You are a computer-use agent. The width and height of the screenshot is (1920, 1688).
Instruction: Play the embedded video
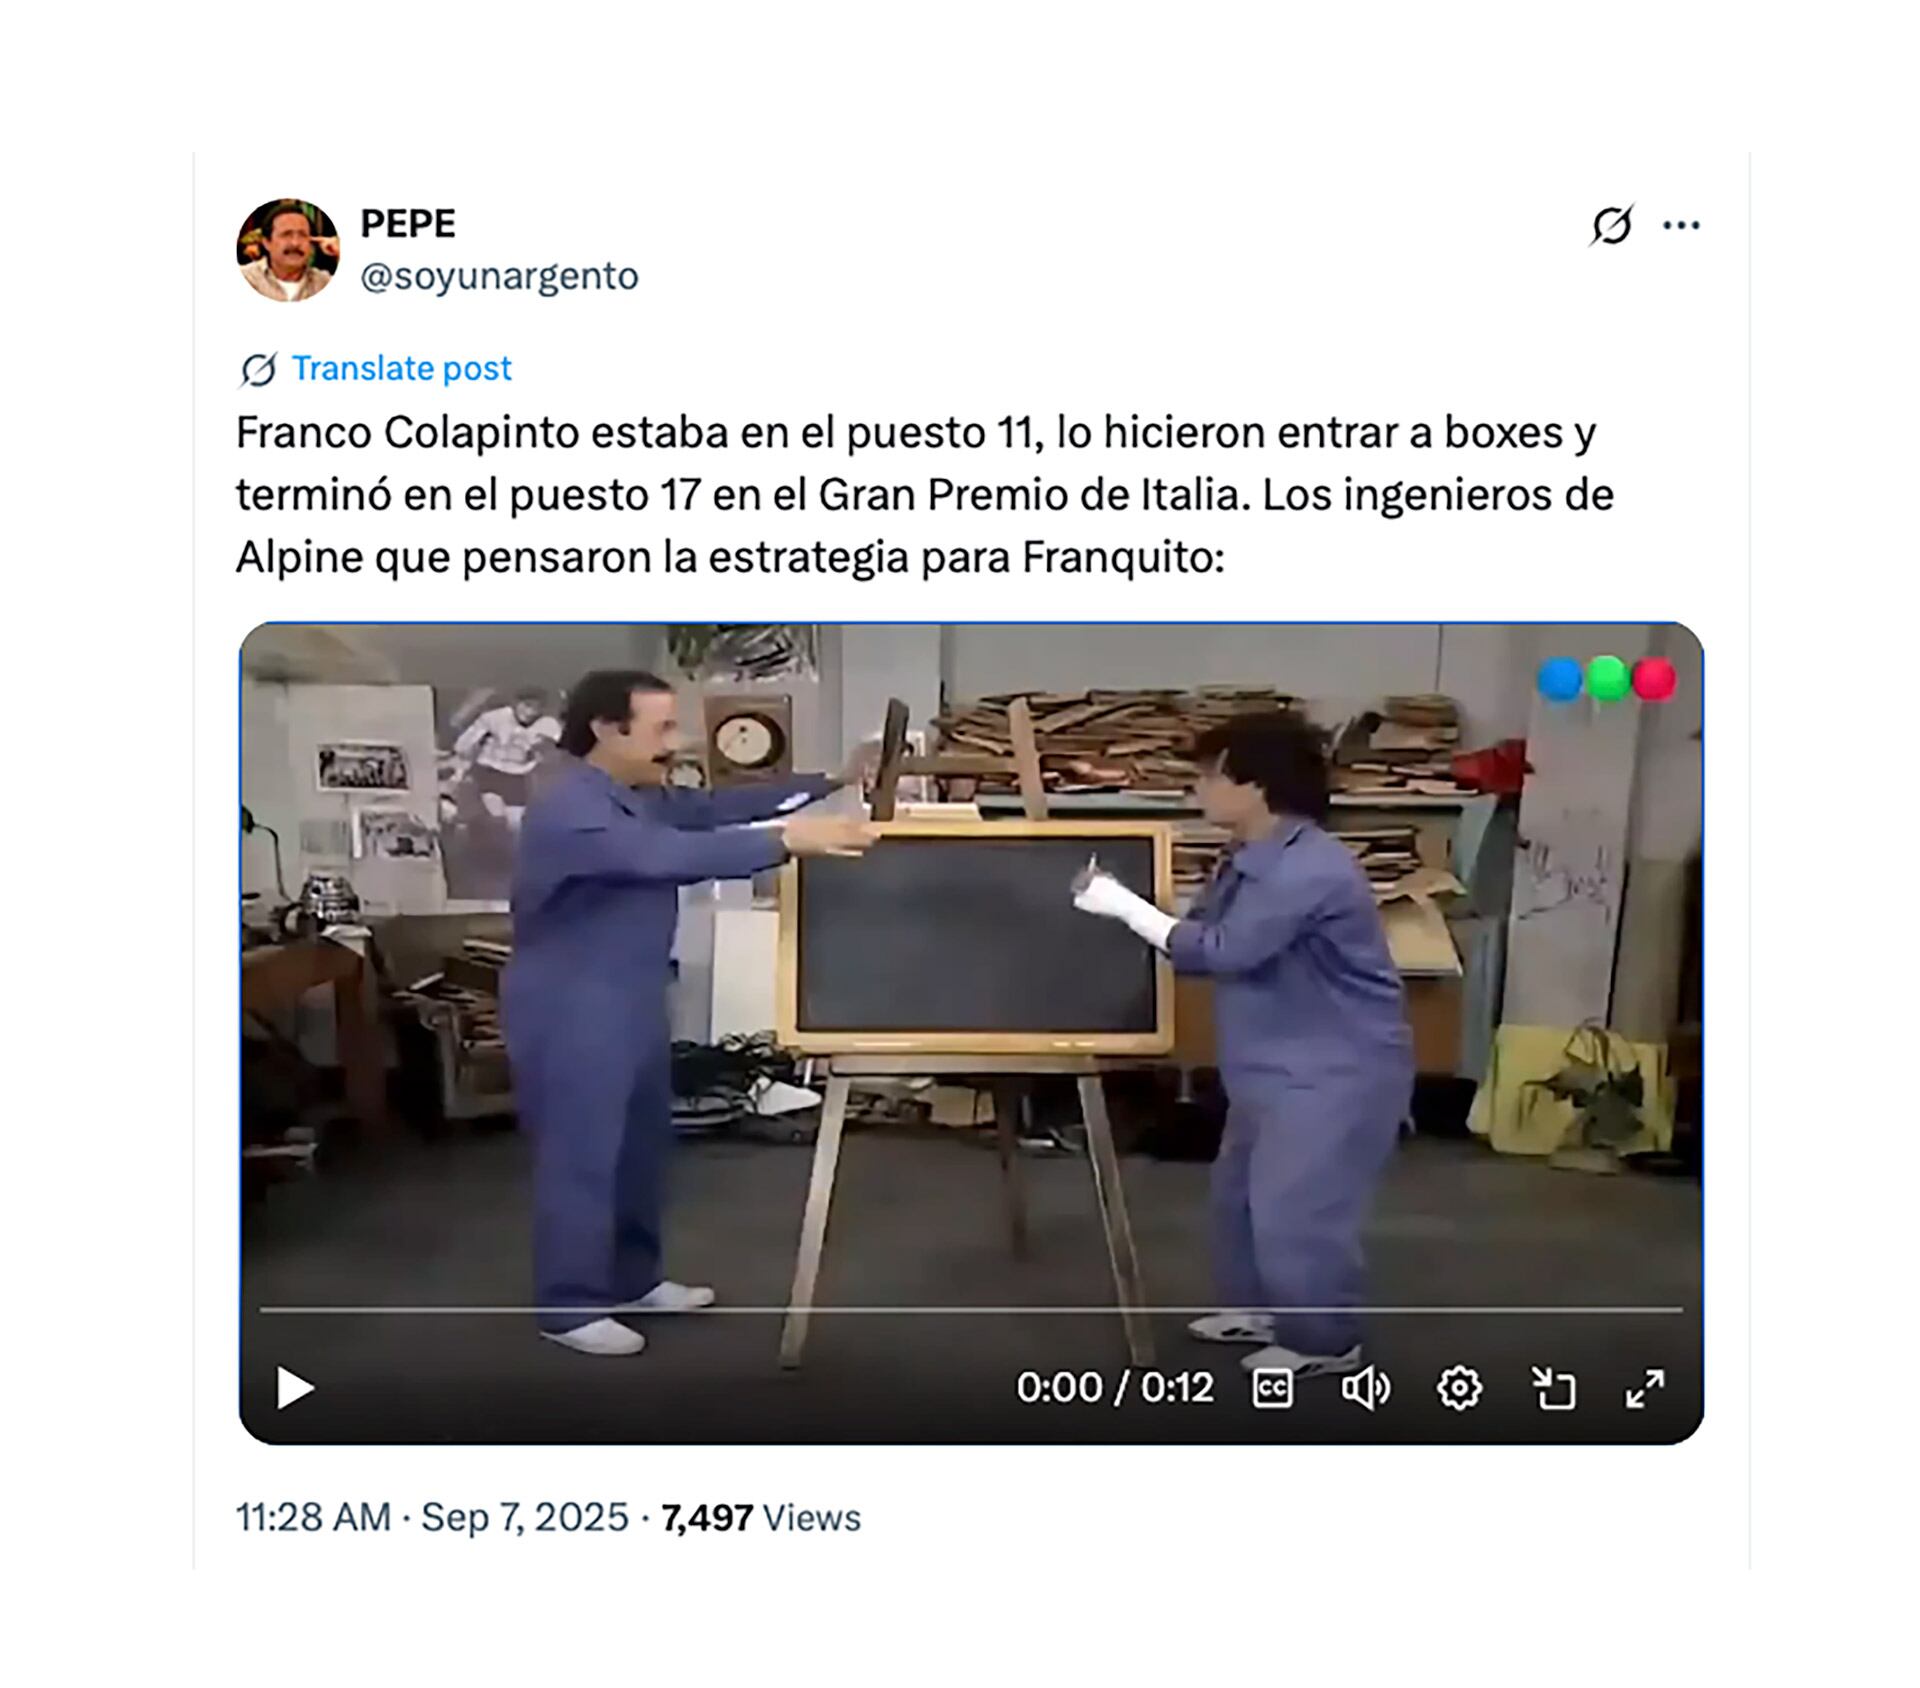pos(295,1388)
